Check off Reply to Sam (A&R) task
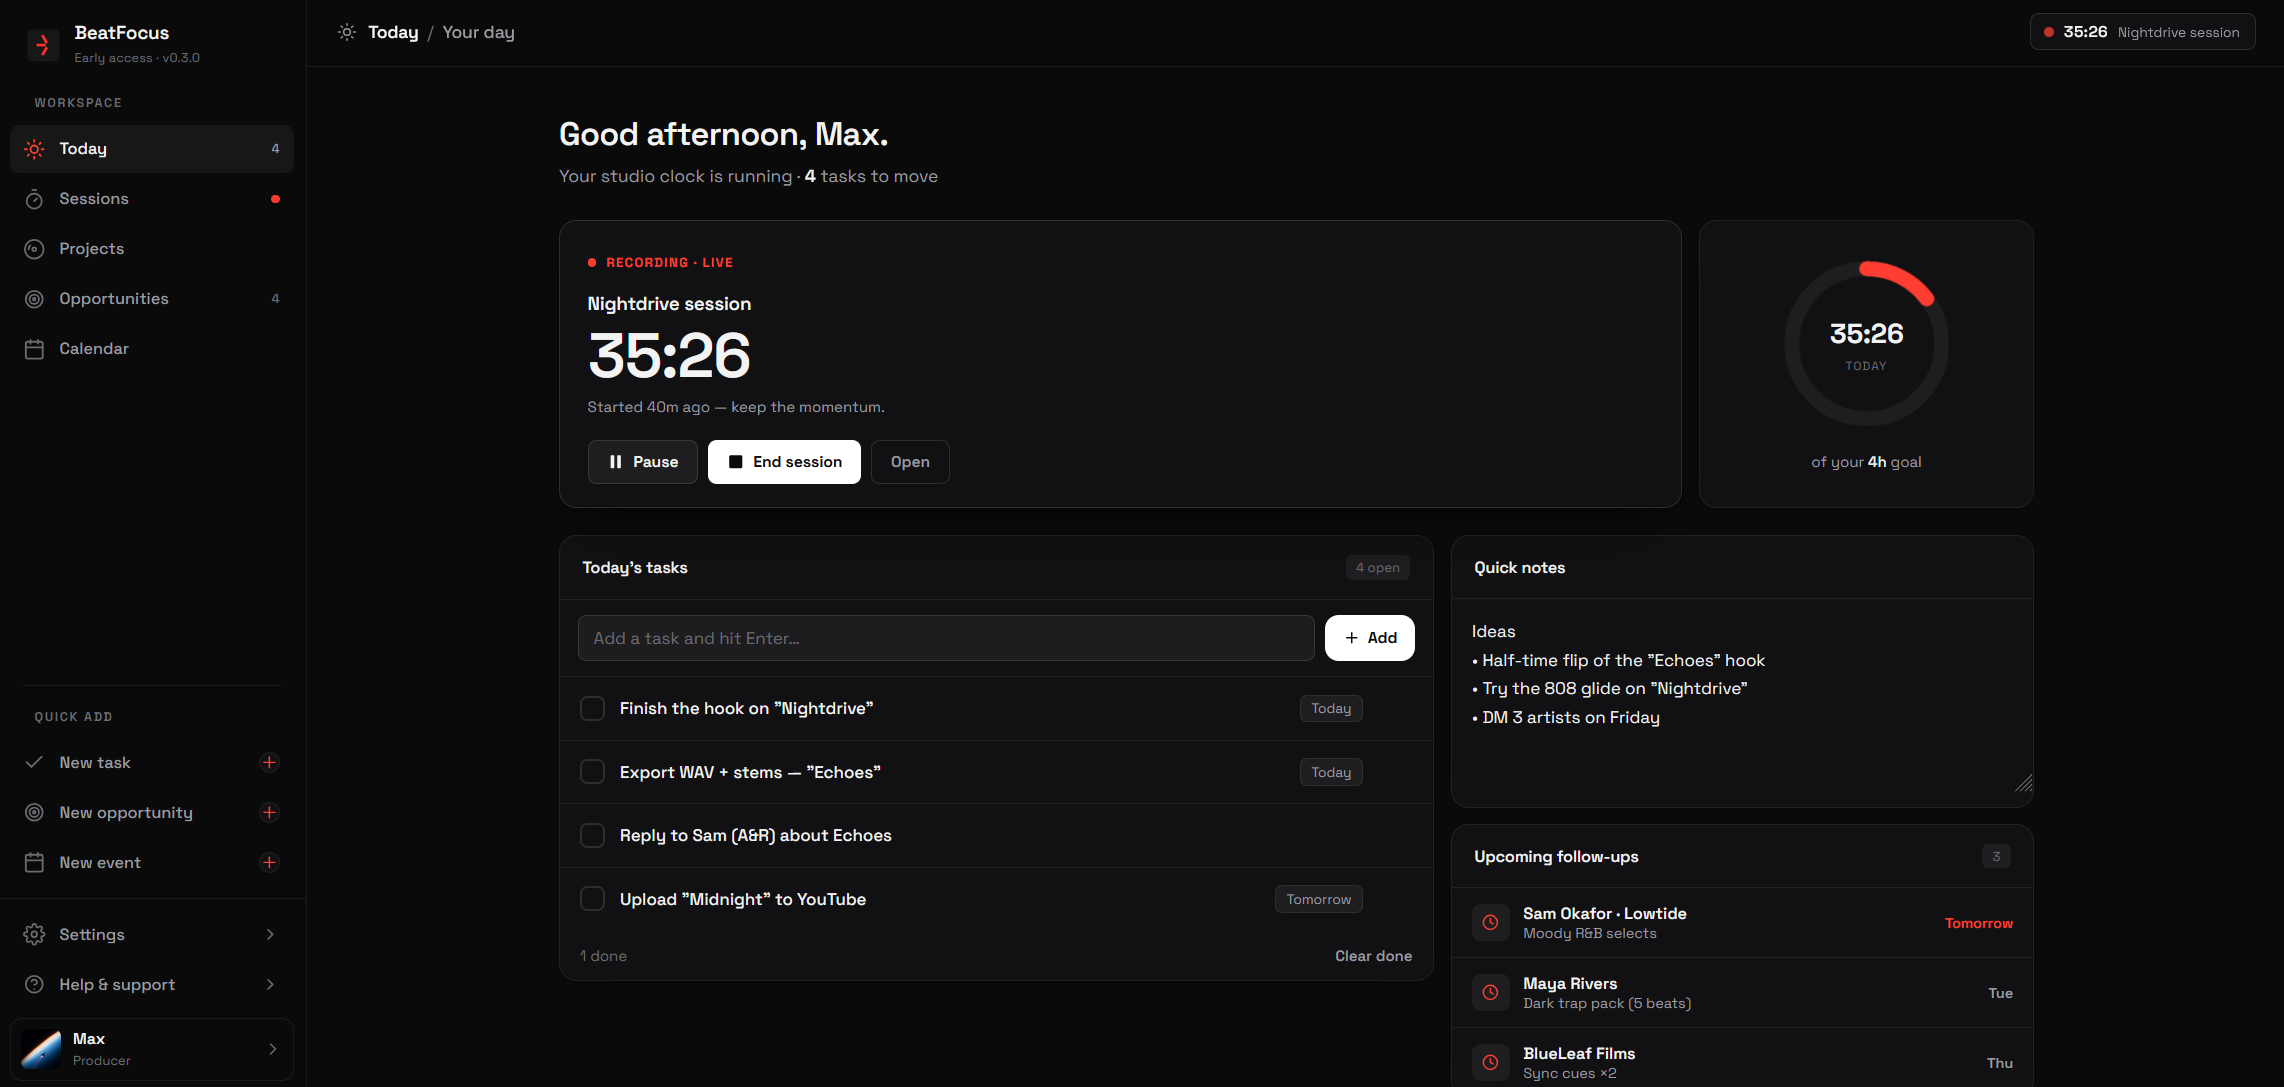2284x1087 pixels. click(x=592, y=835)
